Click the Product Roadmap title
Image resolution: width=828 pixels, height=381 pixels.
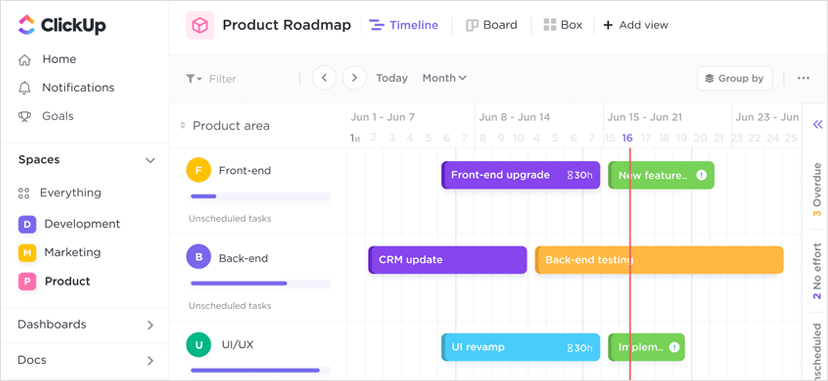click(x=287, y=25)
